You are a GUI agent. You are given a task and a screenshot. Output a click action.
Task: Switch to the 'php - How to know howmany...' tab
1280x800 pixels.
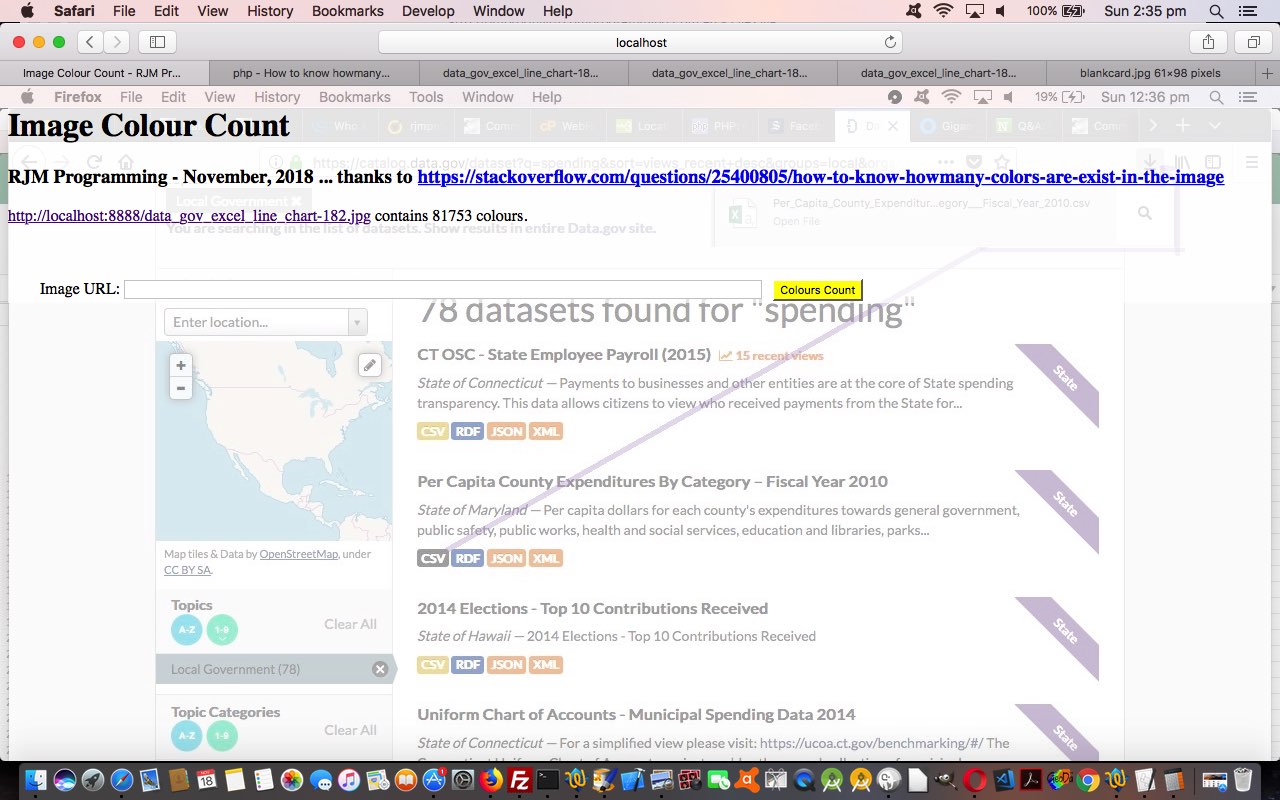(x=311, y=73)
